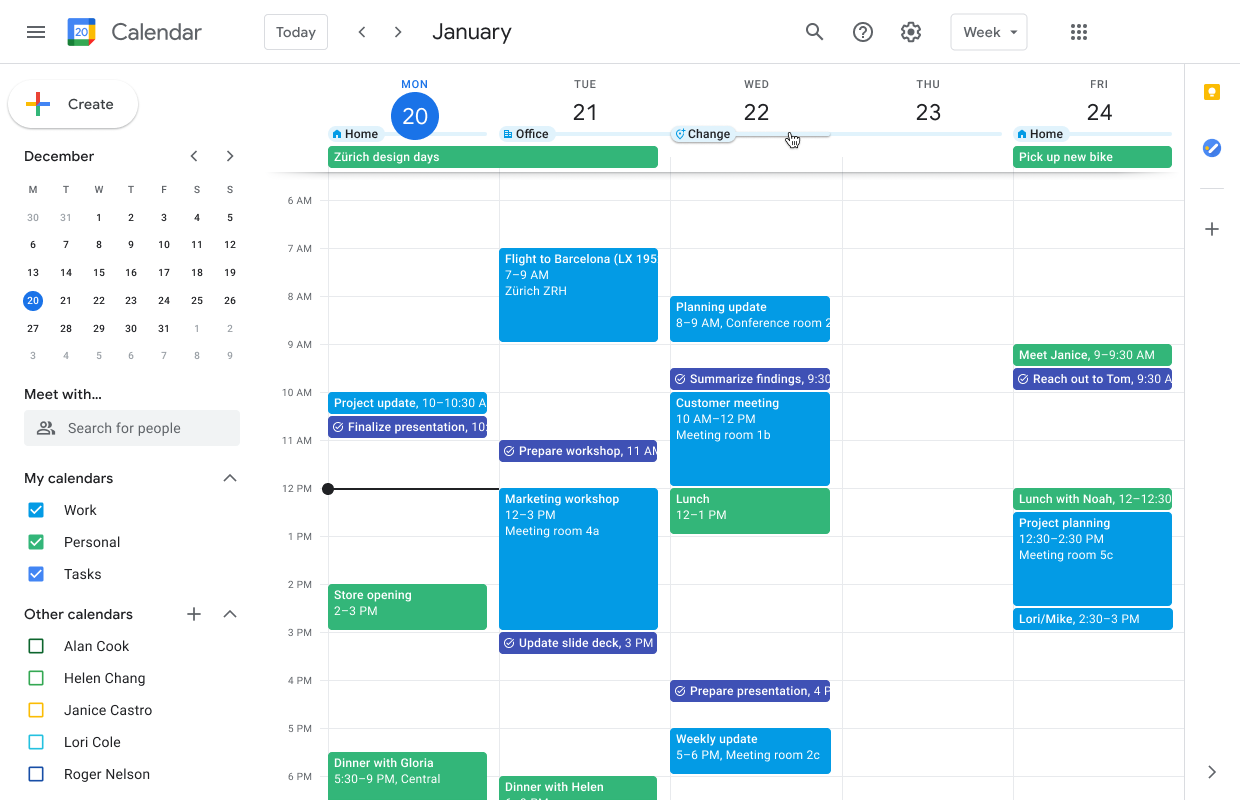This screenshot has width=1240, height=800.
Task: Enable the Helen Chang calendar checkbox
Action: 36,678
